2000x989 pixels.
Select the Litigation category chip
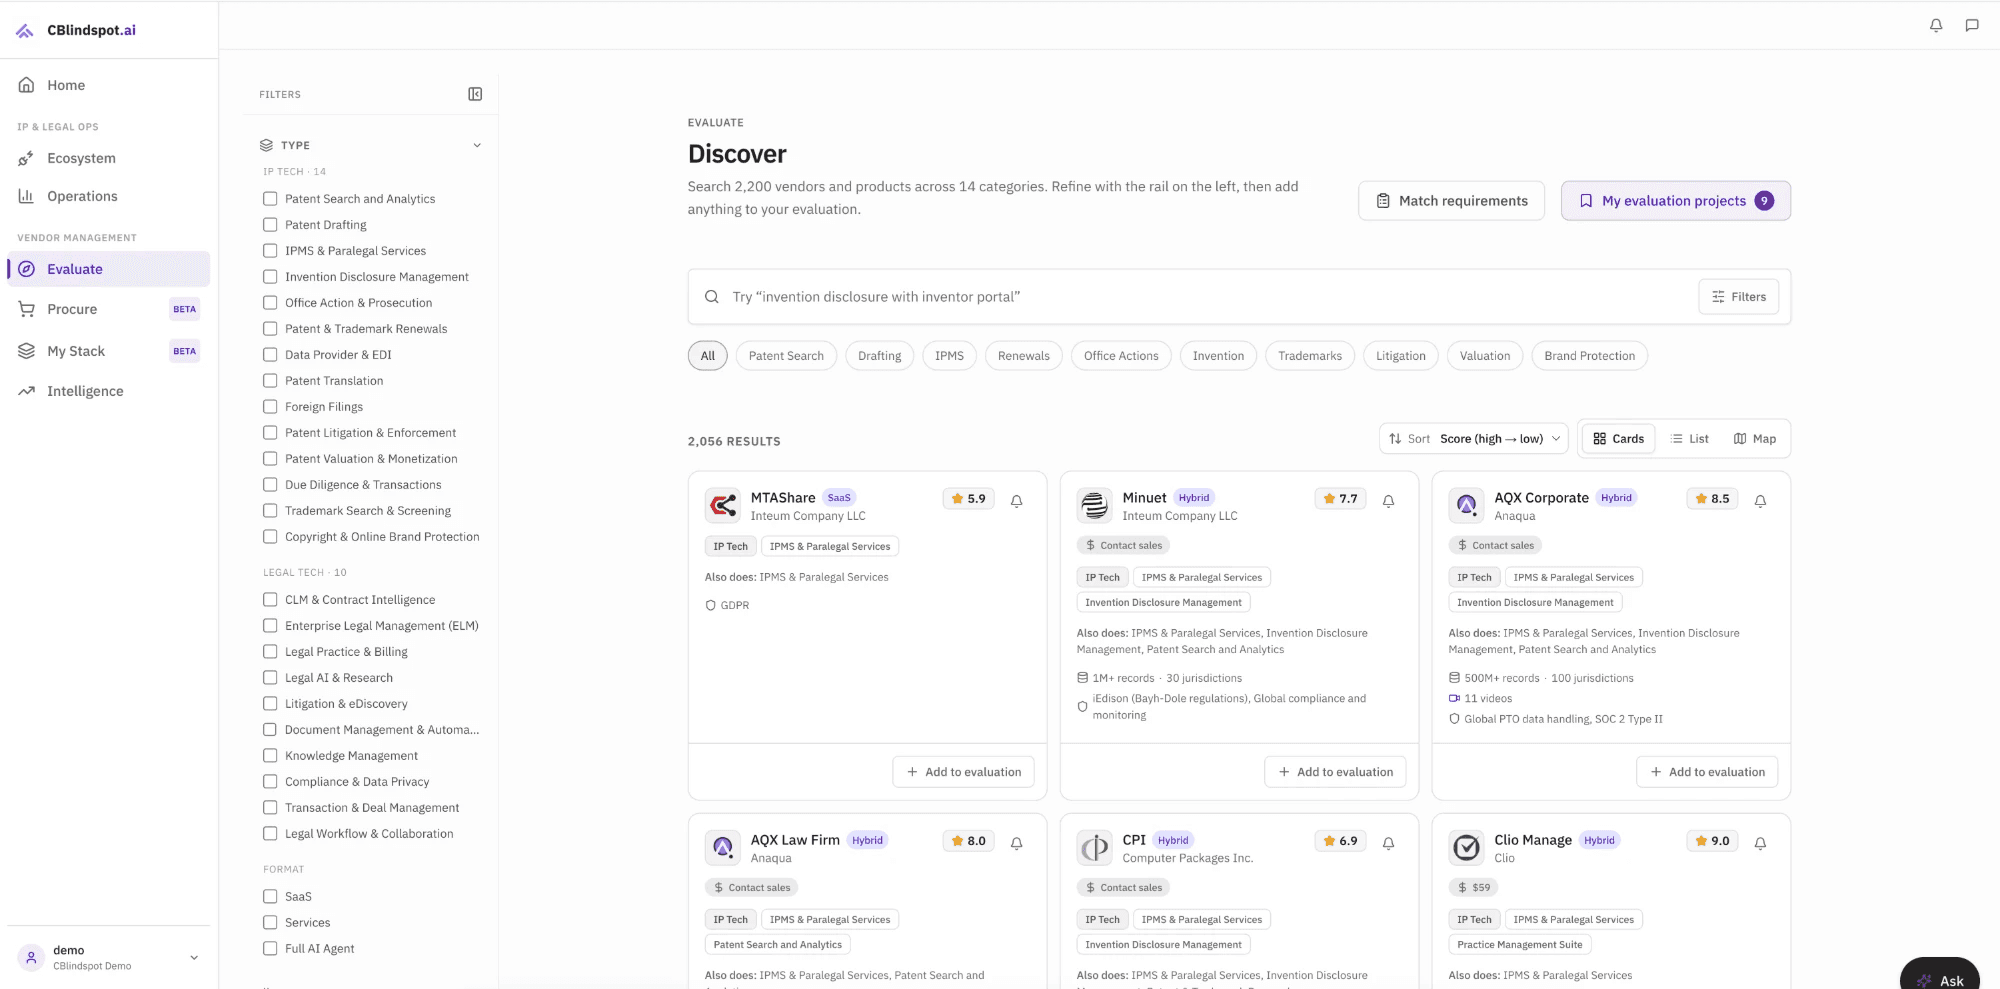pos(1401,356)
